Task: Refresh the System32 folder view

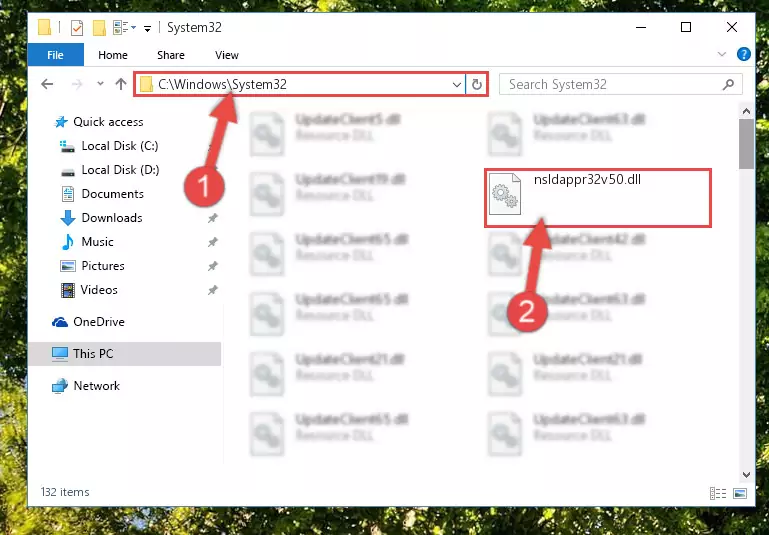Action: [x=476, y=84]
